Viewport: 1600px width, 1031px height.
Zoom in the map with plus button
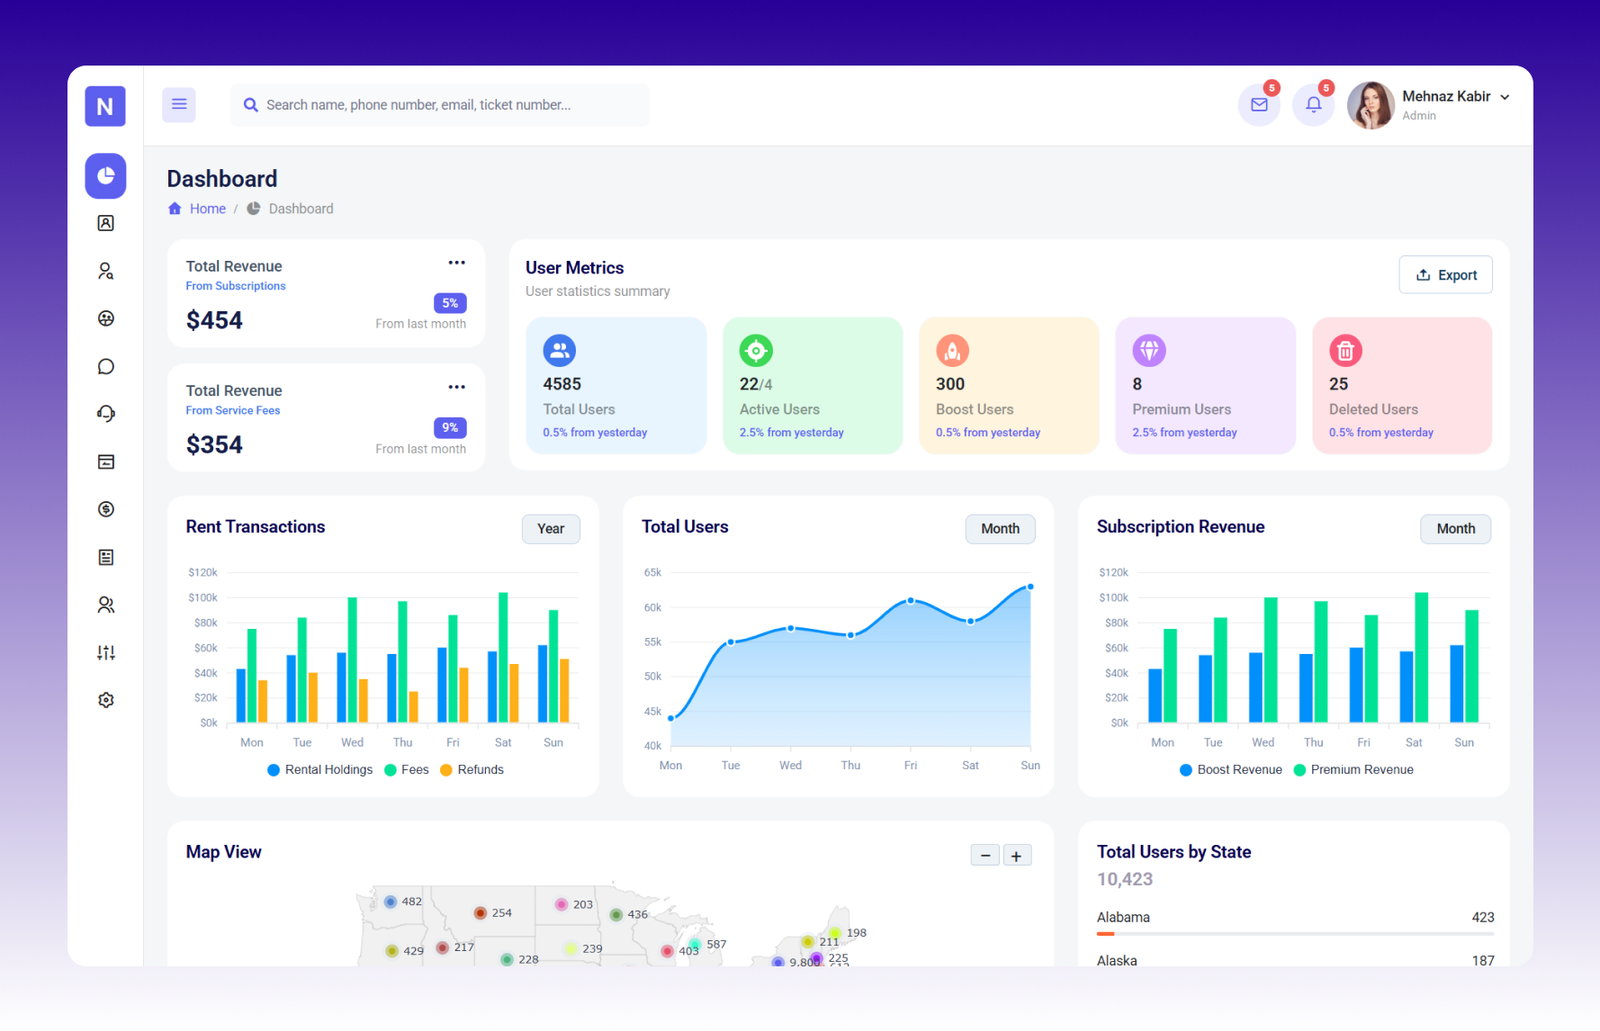tap(1016, 856)
